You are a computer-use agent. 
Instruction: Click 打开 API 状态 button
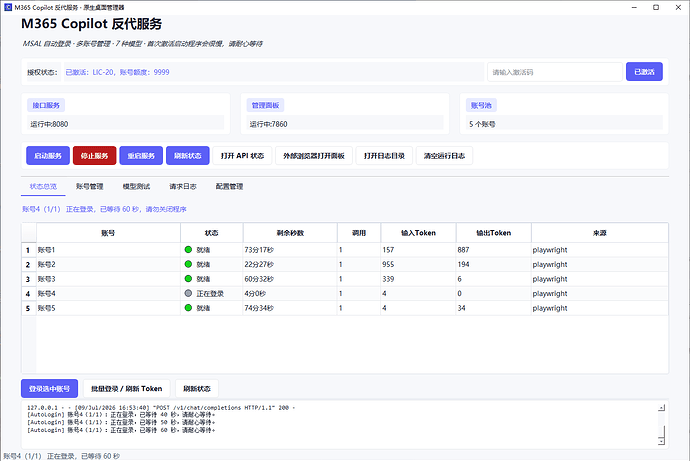[242, 156]
